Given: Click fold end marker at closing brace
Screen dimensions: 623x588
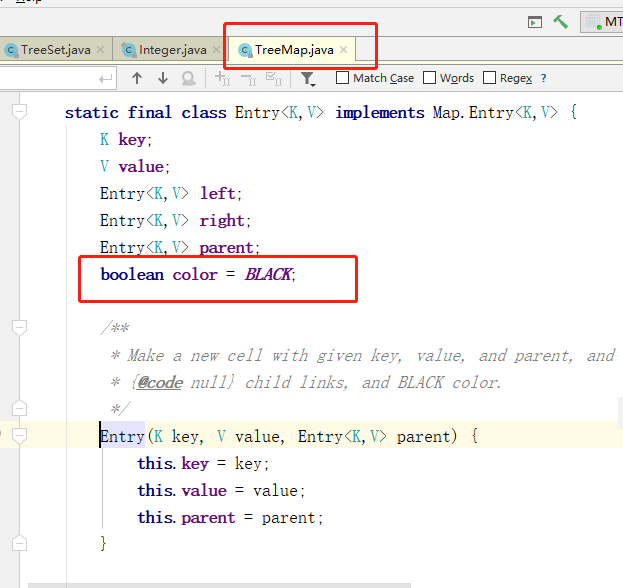Looking at the screenshot, I should [19, 543].
